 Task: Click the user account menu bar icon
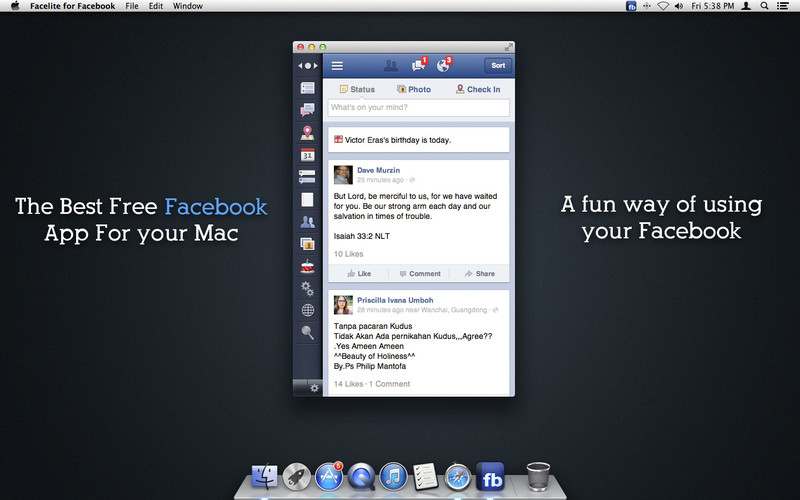tap(746, 6)
